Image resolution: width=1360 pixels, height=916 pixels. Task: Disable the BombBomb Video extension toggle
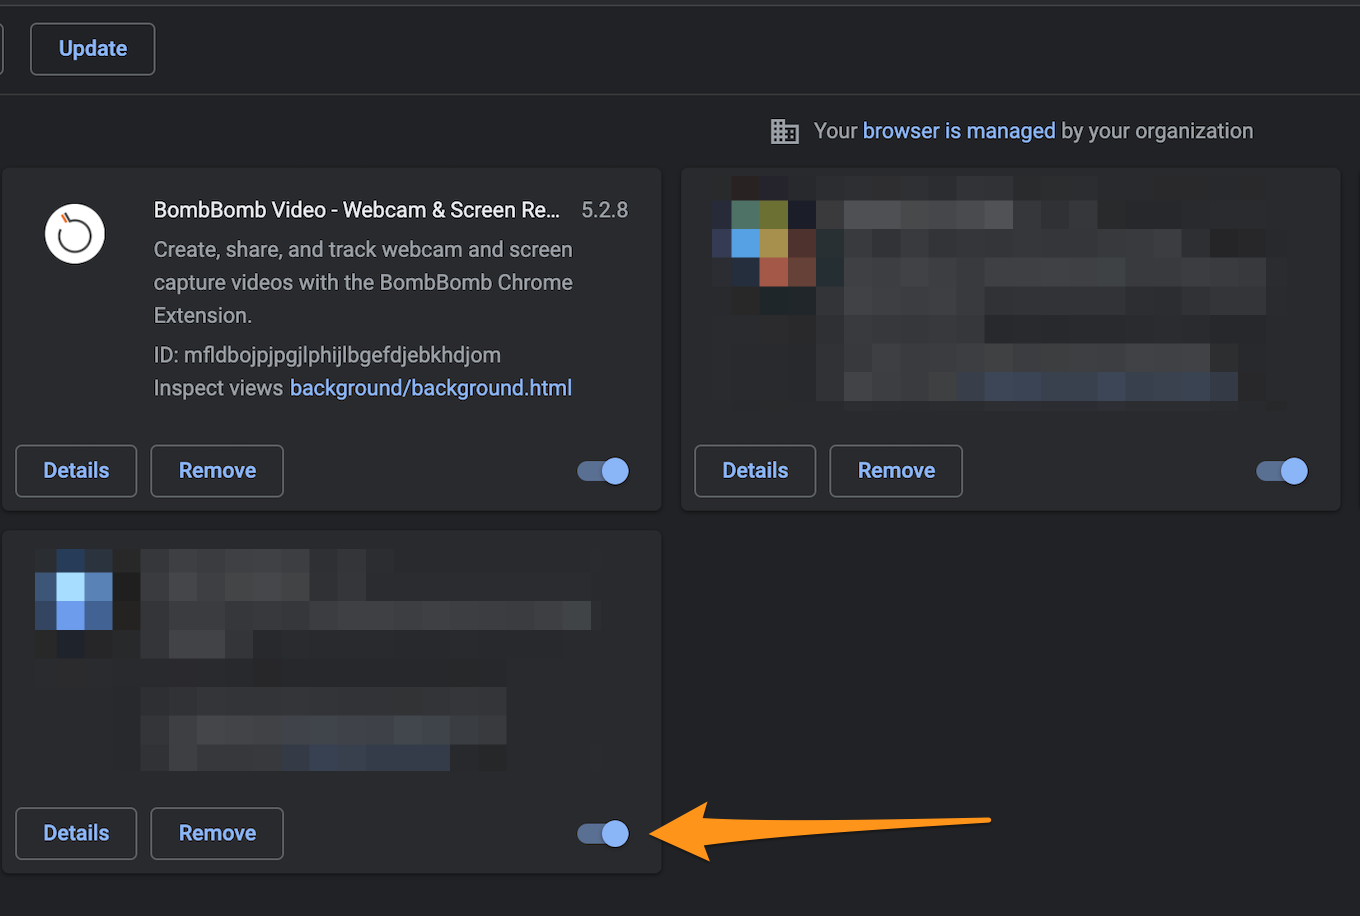(x=603, y=471)
